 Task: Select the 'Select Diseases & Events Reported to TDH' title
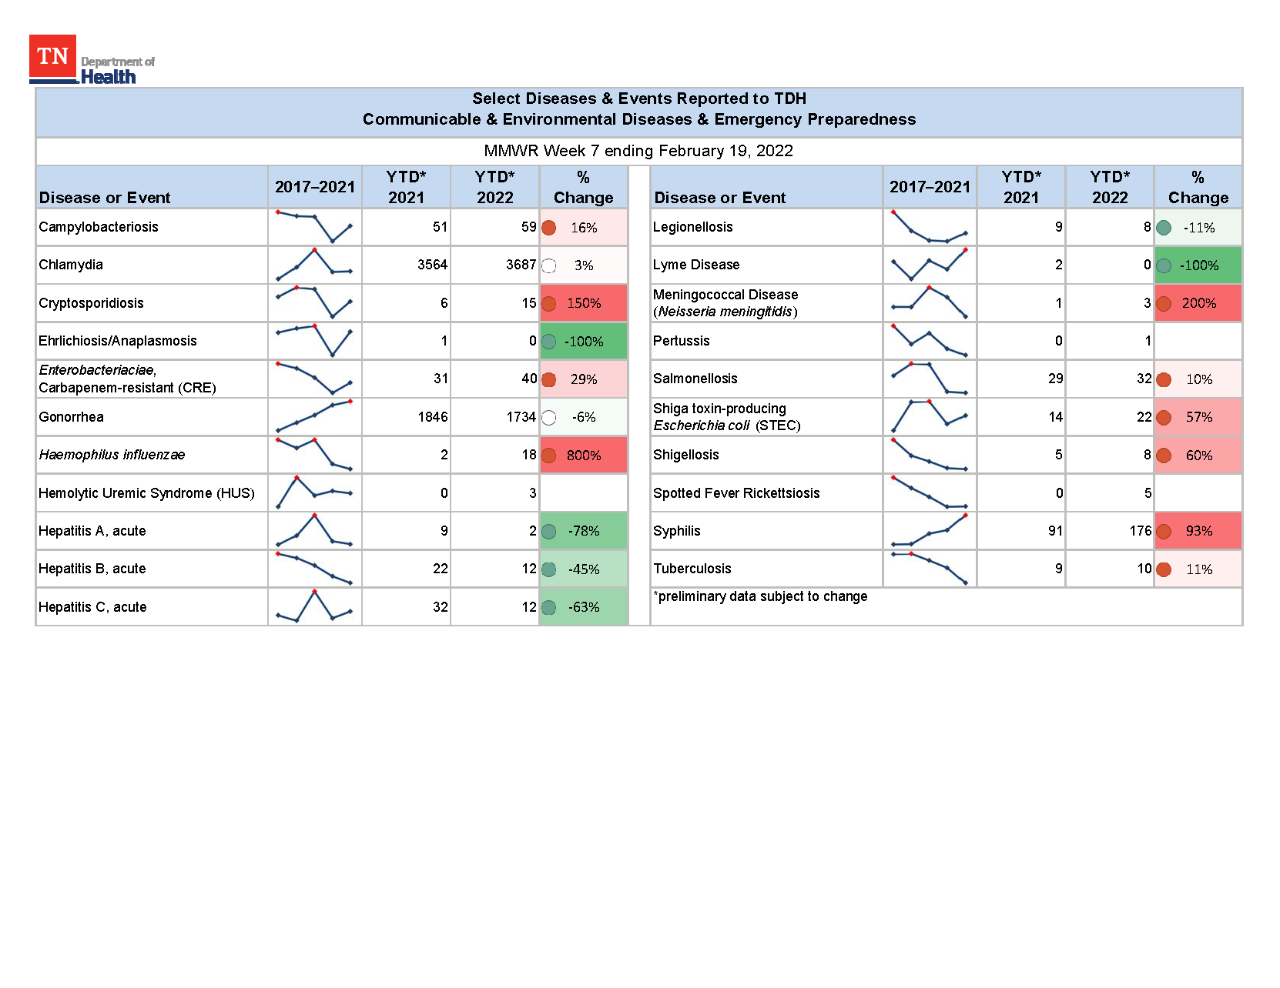639,99
